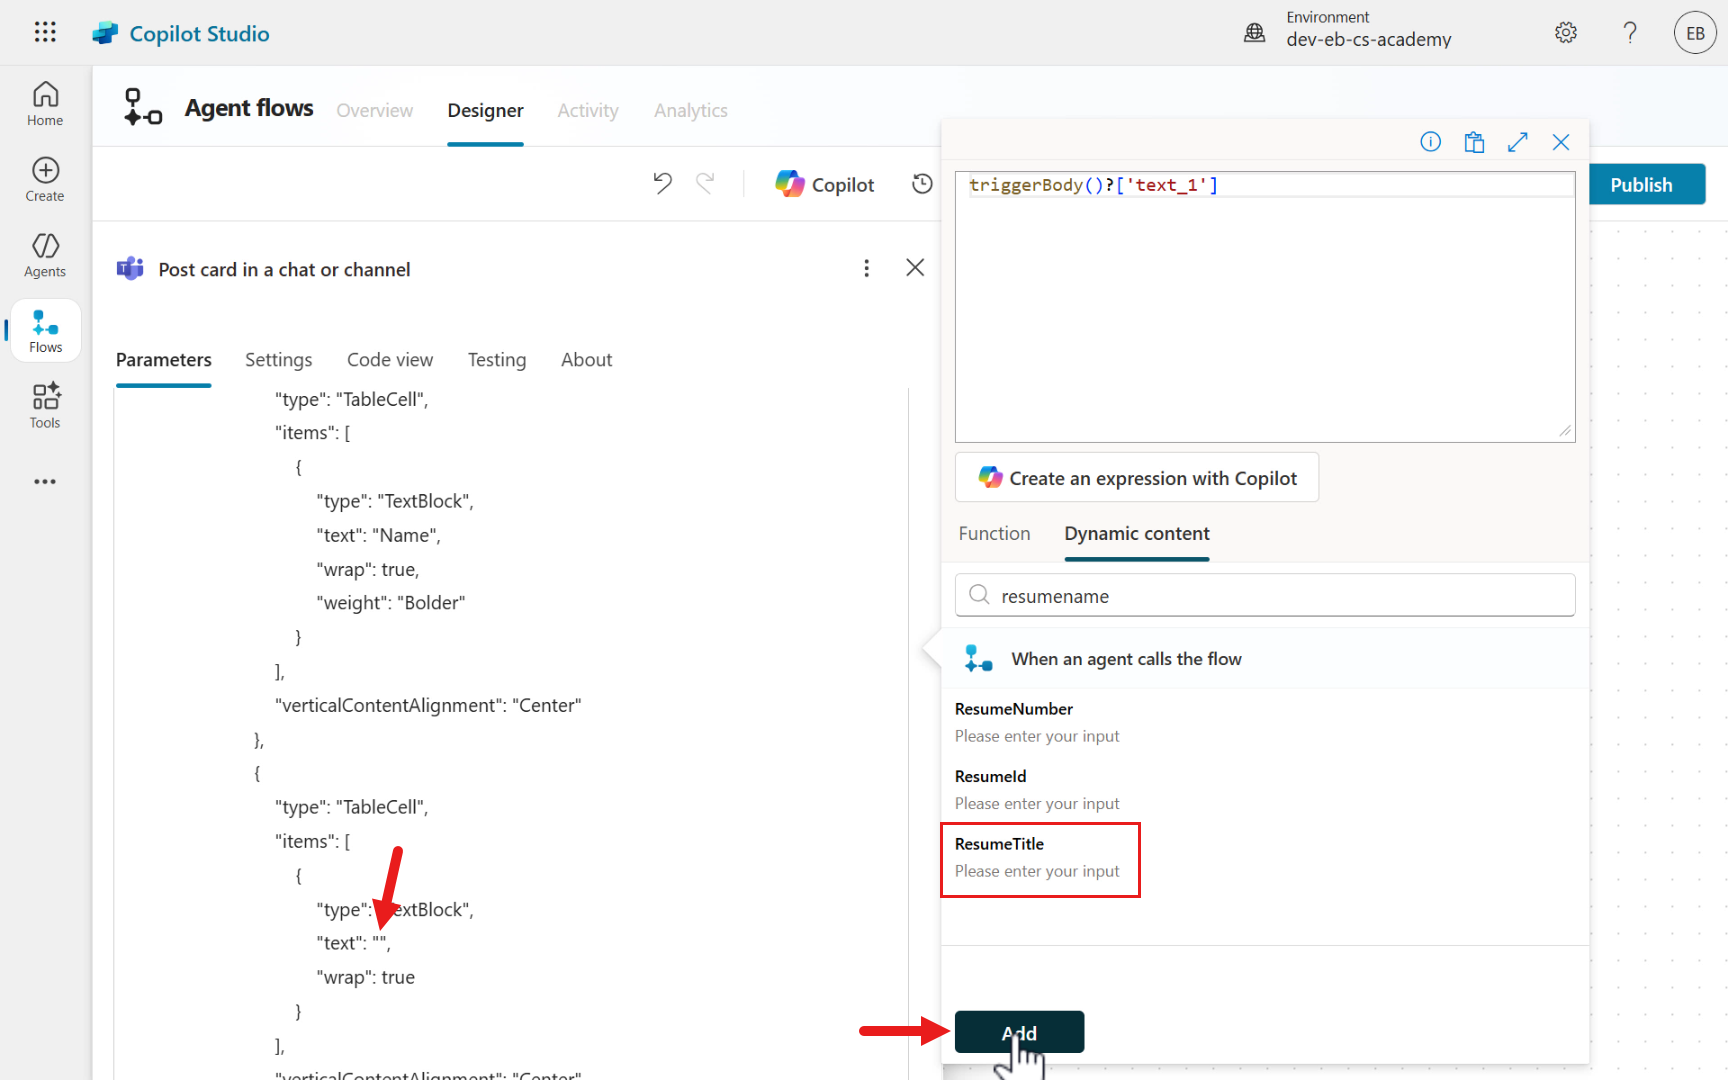
Task: Open Agents in the left sidebar
Action: click(x=45, y=255)
